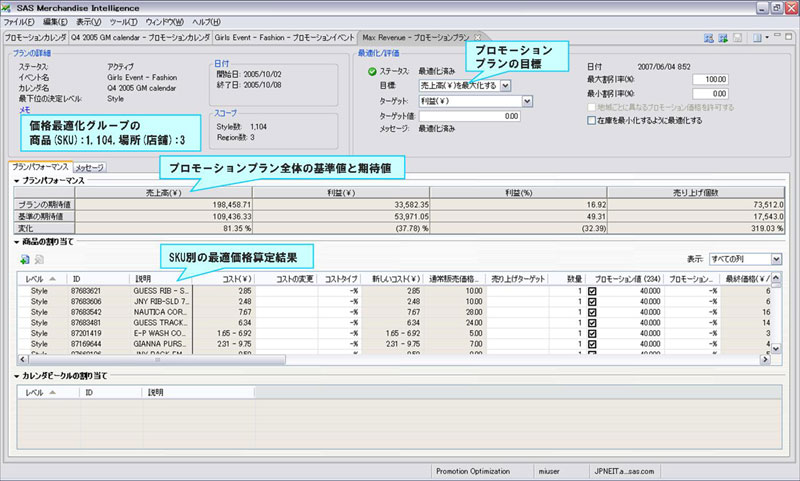
Task: Open the ファイル(F) menu
Action: pos(19,22)
